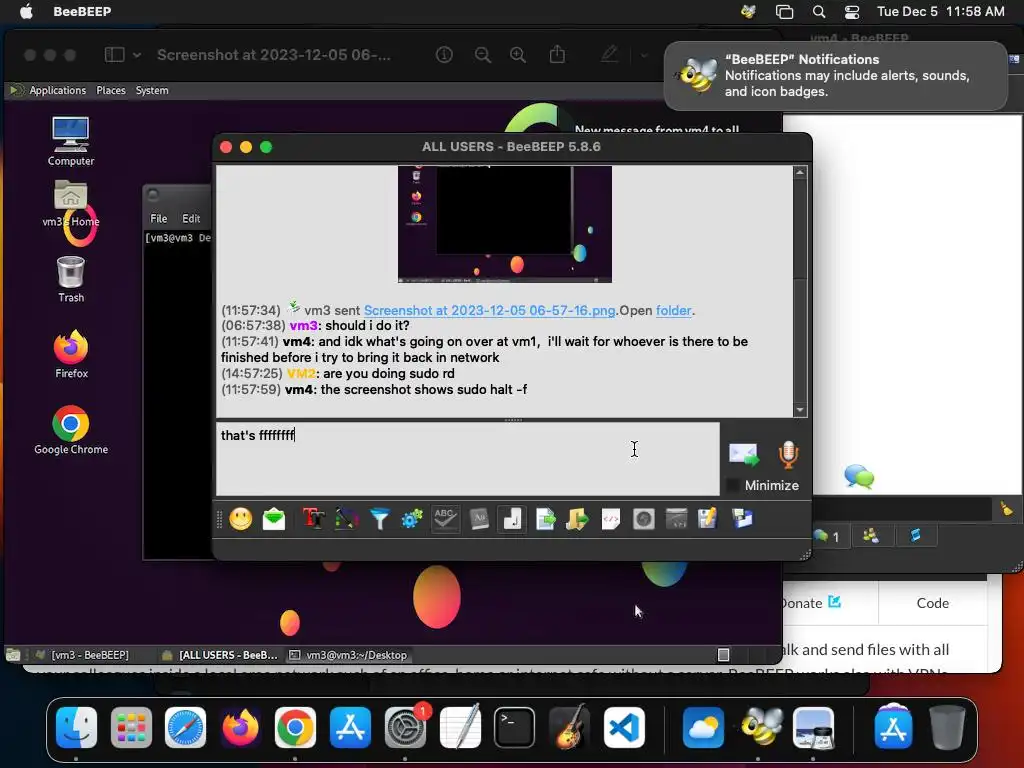Click the Preview zoom in icon

(518, 55)
